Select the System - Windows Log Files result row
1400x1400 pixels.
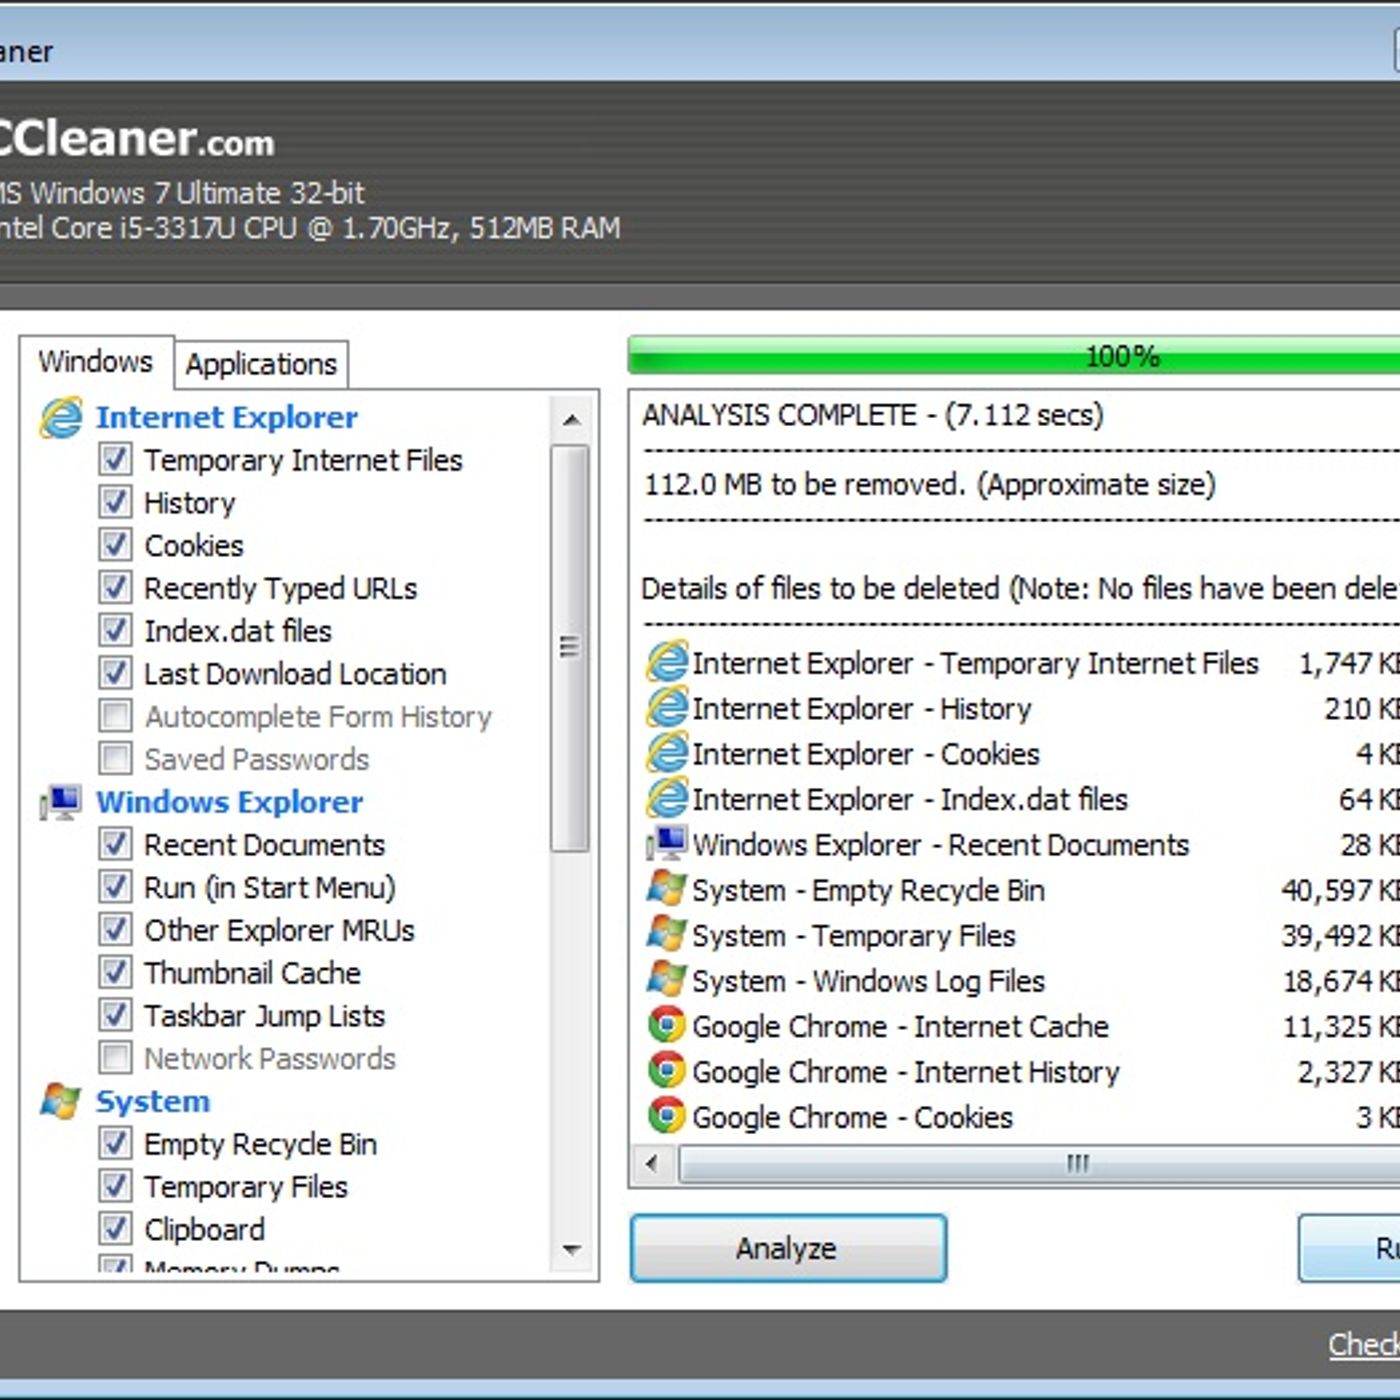(1022, 981)
